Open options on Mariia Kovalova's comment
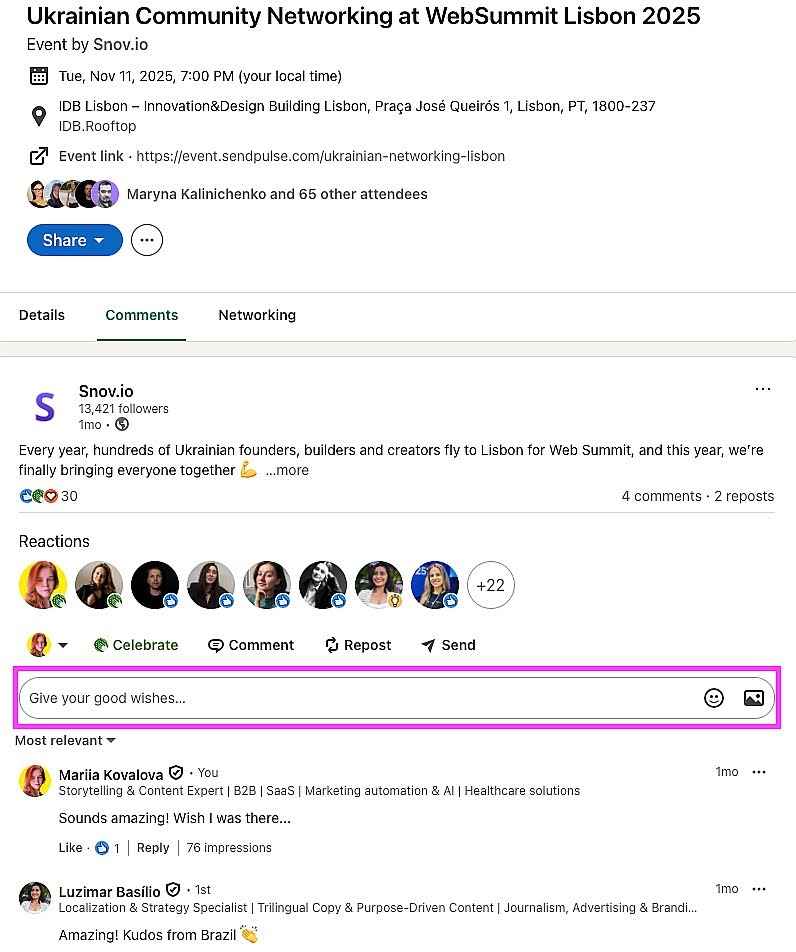This screenshot has height=952, width=796. (759, 772)
